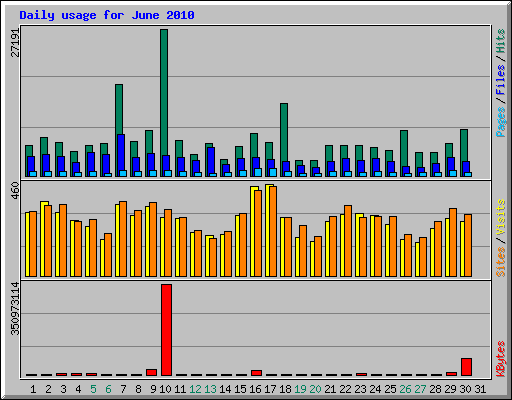Click day label 9 on x-axis
The width and height of the screenshot is (512, 400).
pyautogui.click(x=153, y=389)
